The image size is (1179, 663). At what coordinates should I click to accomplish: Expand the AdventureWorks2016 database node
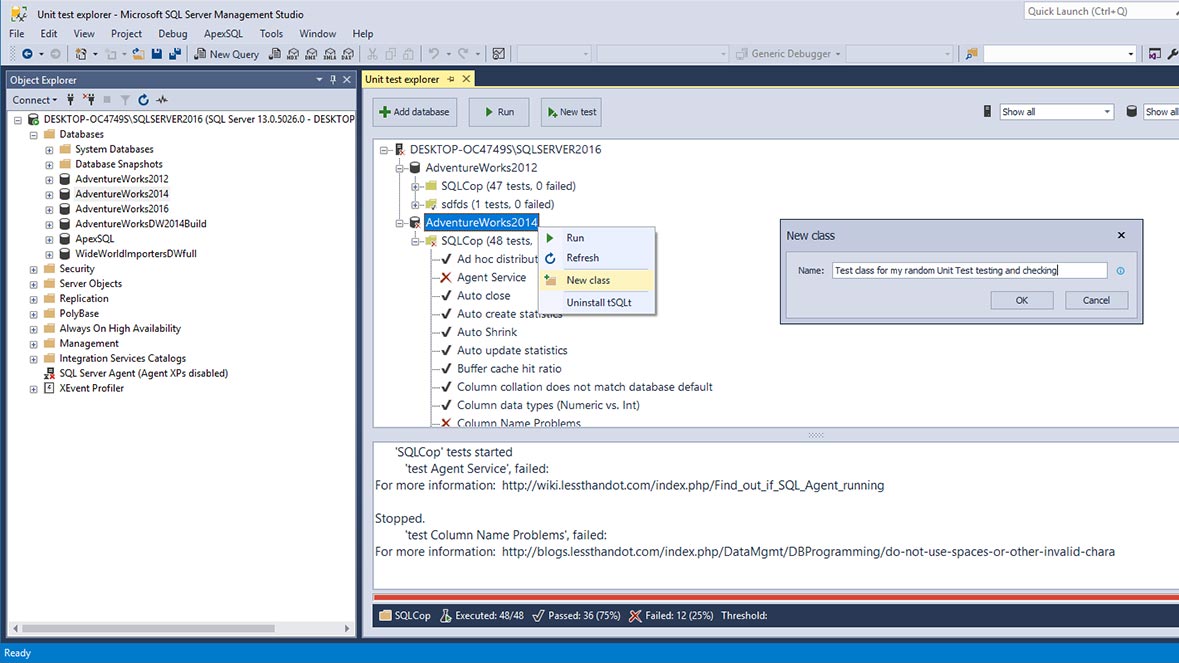tap(49, 210)
